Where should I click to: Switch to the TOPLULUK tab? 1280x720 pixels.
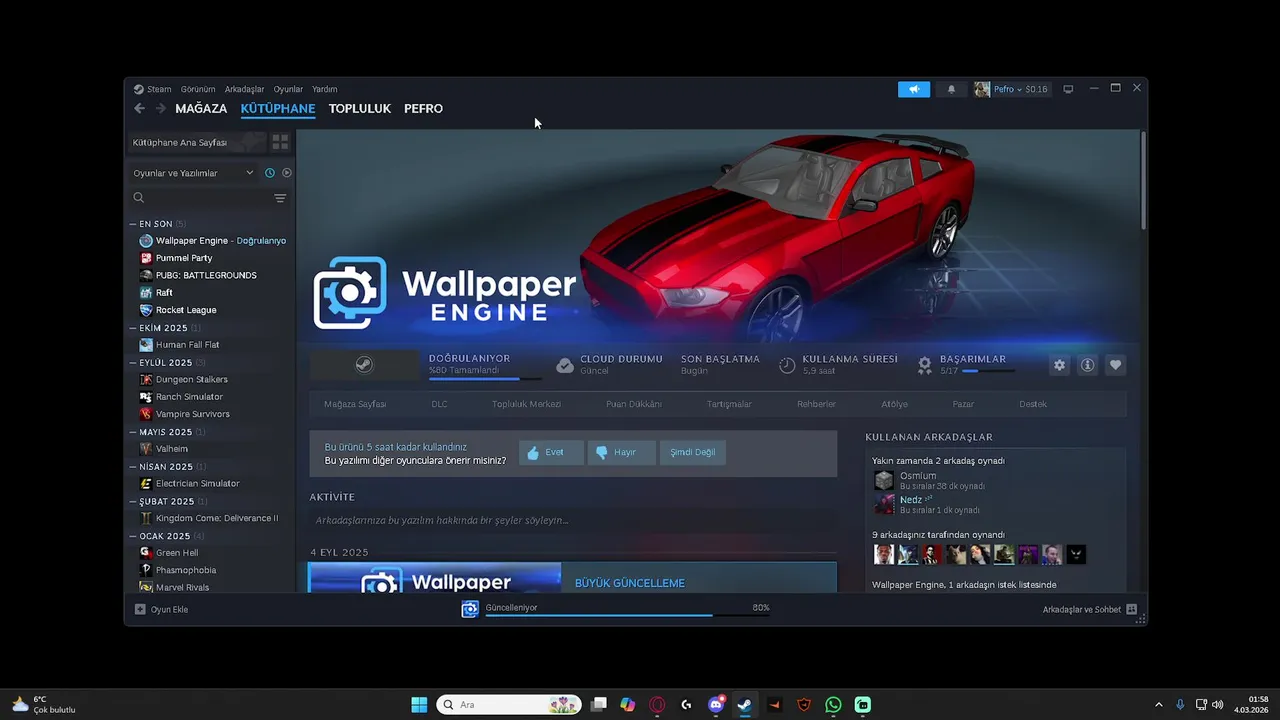tap(359, 108)
